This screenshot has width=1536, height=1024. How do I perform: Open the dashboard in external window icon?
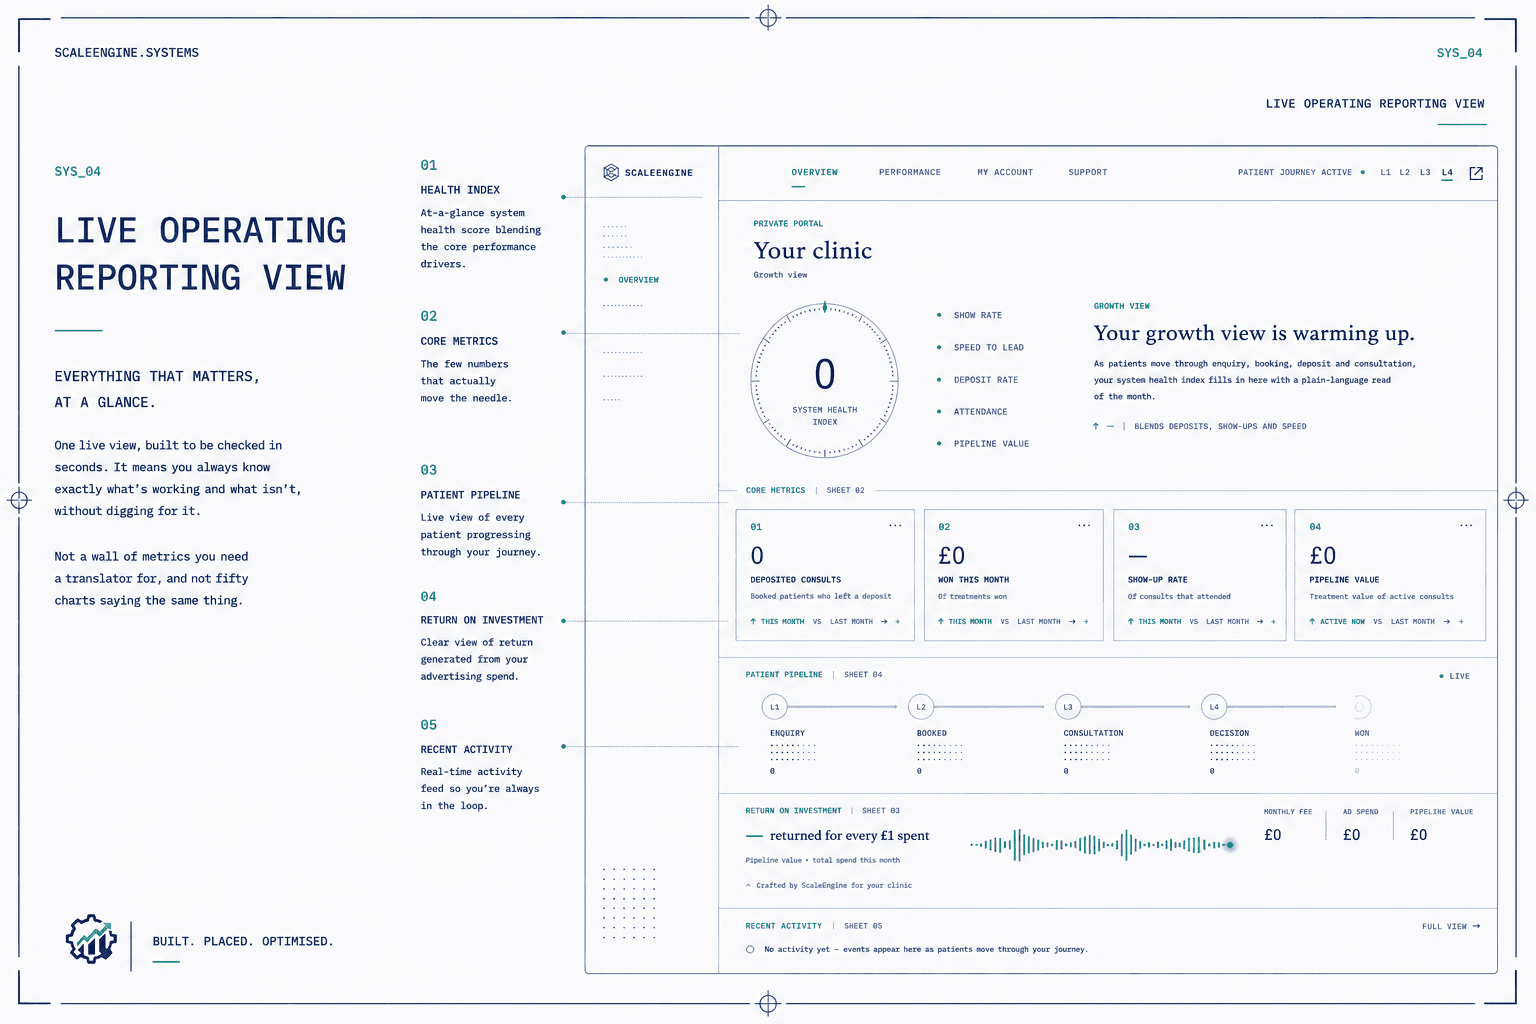pyautogui.click(x=1476, y=173)
